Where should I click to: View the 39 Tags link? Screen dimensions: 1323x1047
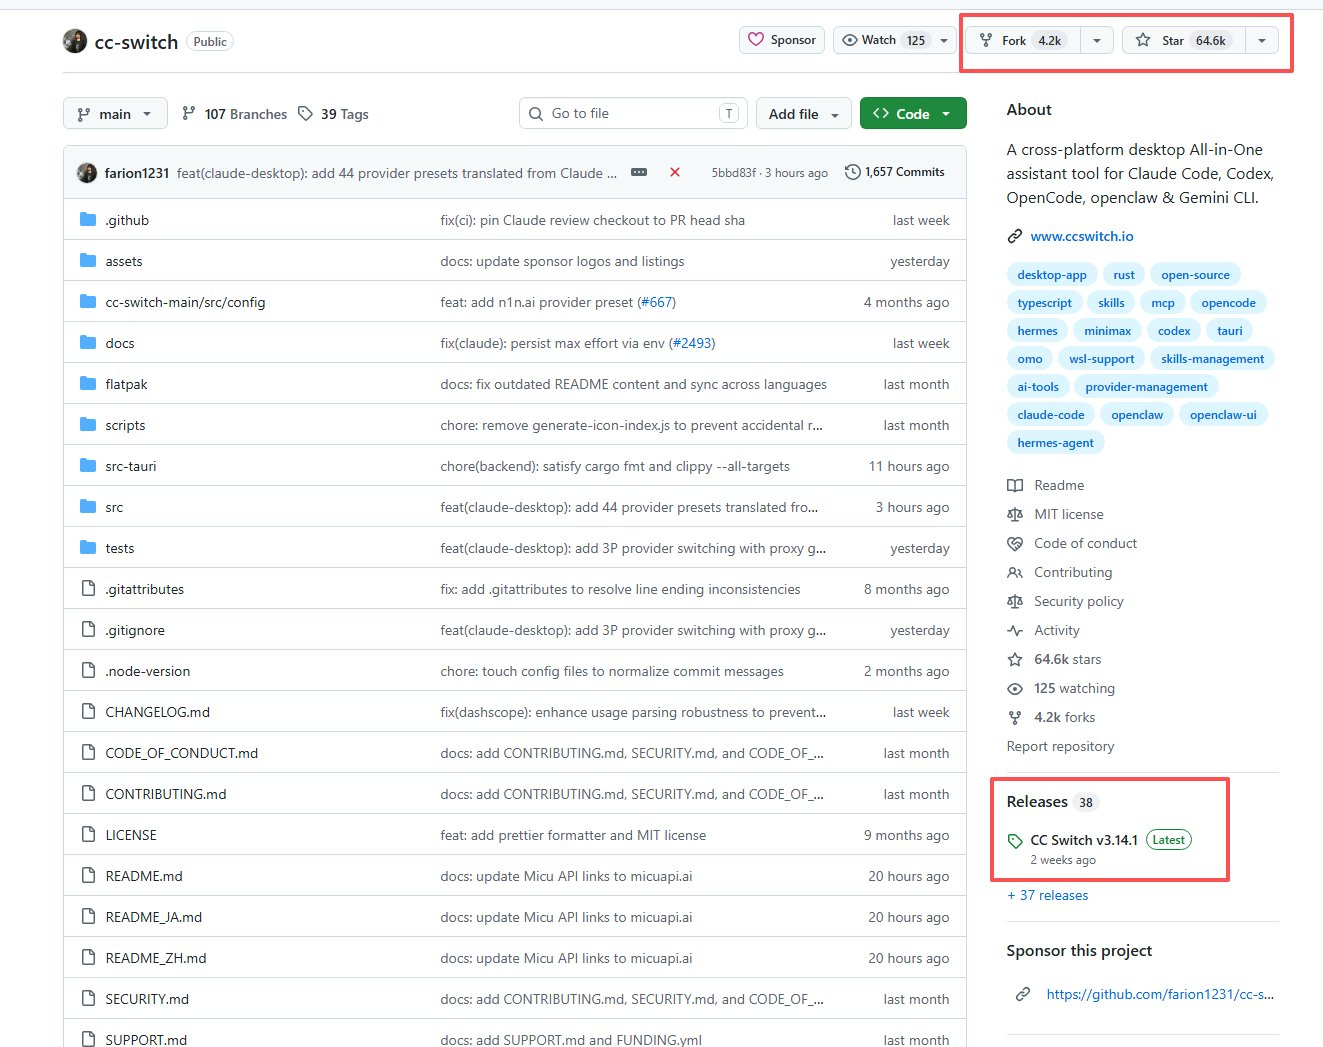tap(333, 114)
